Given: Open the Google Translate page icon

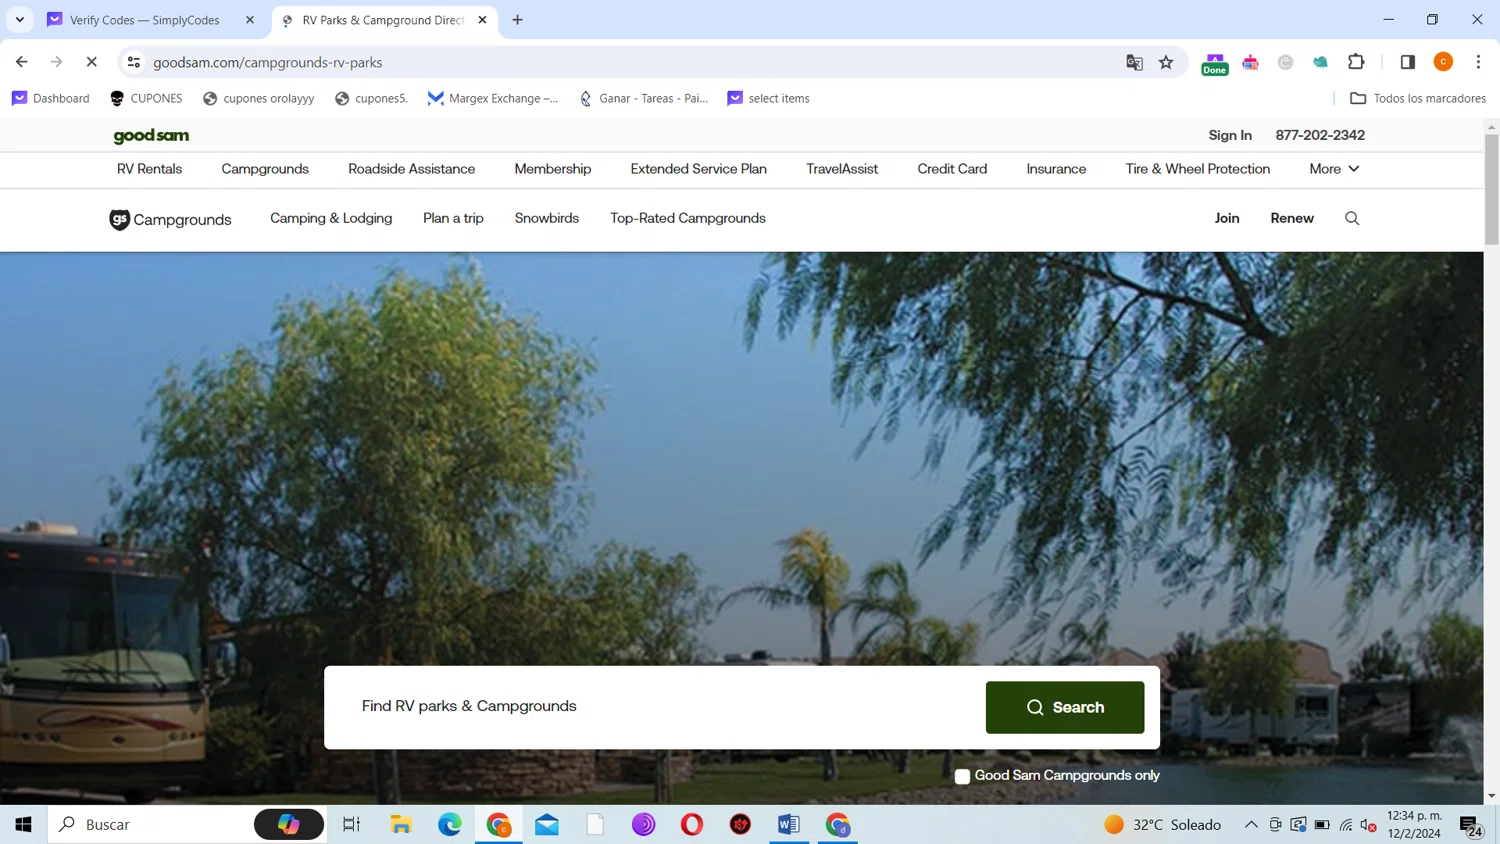Looking at the screenshot, I should point(1134,62).
